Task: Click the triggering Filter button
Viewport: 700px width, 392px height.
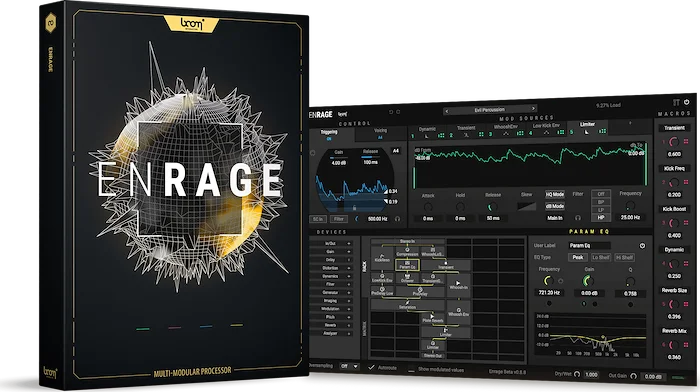Action: [x=339, y=219]
